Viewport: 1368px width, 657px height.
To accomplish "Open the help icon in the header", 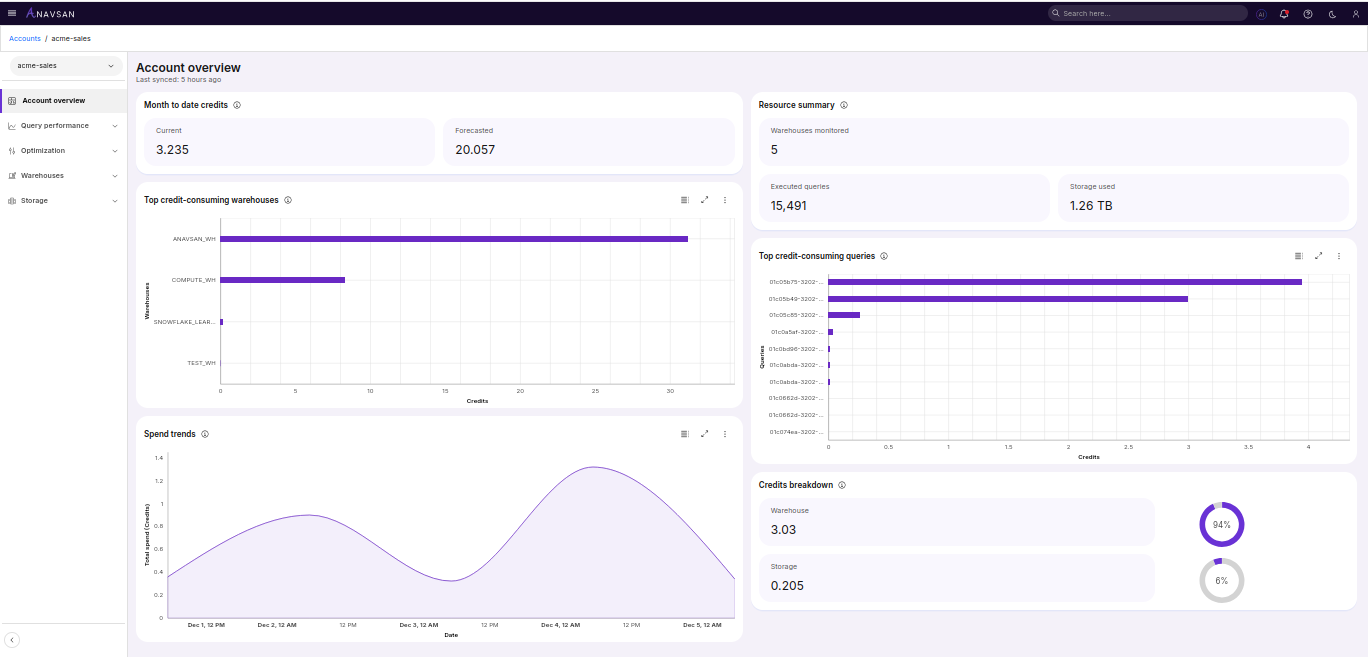I will tap(1307, 13).
